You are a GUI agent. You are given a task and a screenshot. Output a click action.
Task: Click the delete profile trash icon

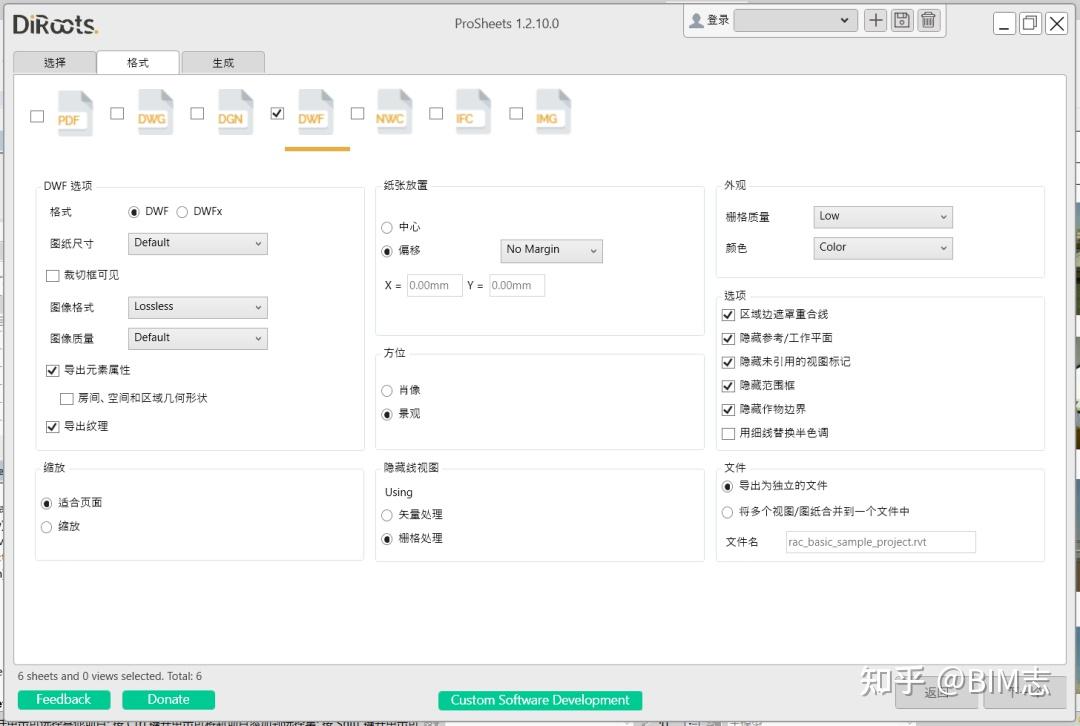click(x=928, y=19)
